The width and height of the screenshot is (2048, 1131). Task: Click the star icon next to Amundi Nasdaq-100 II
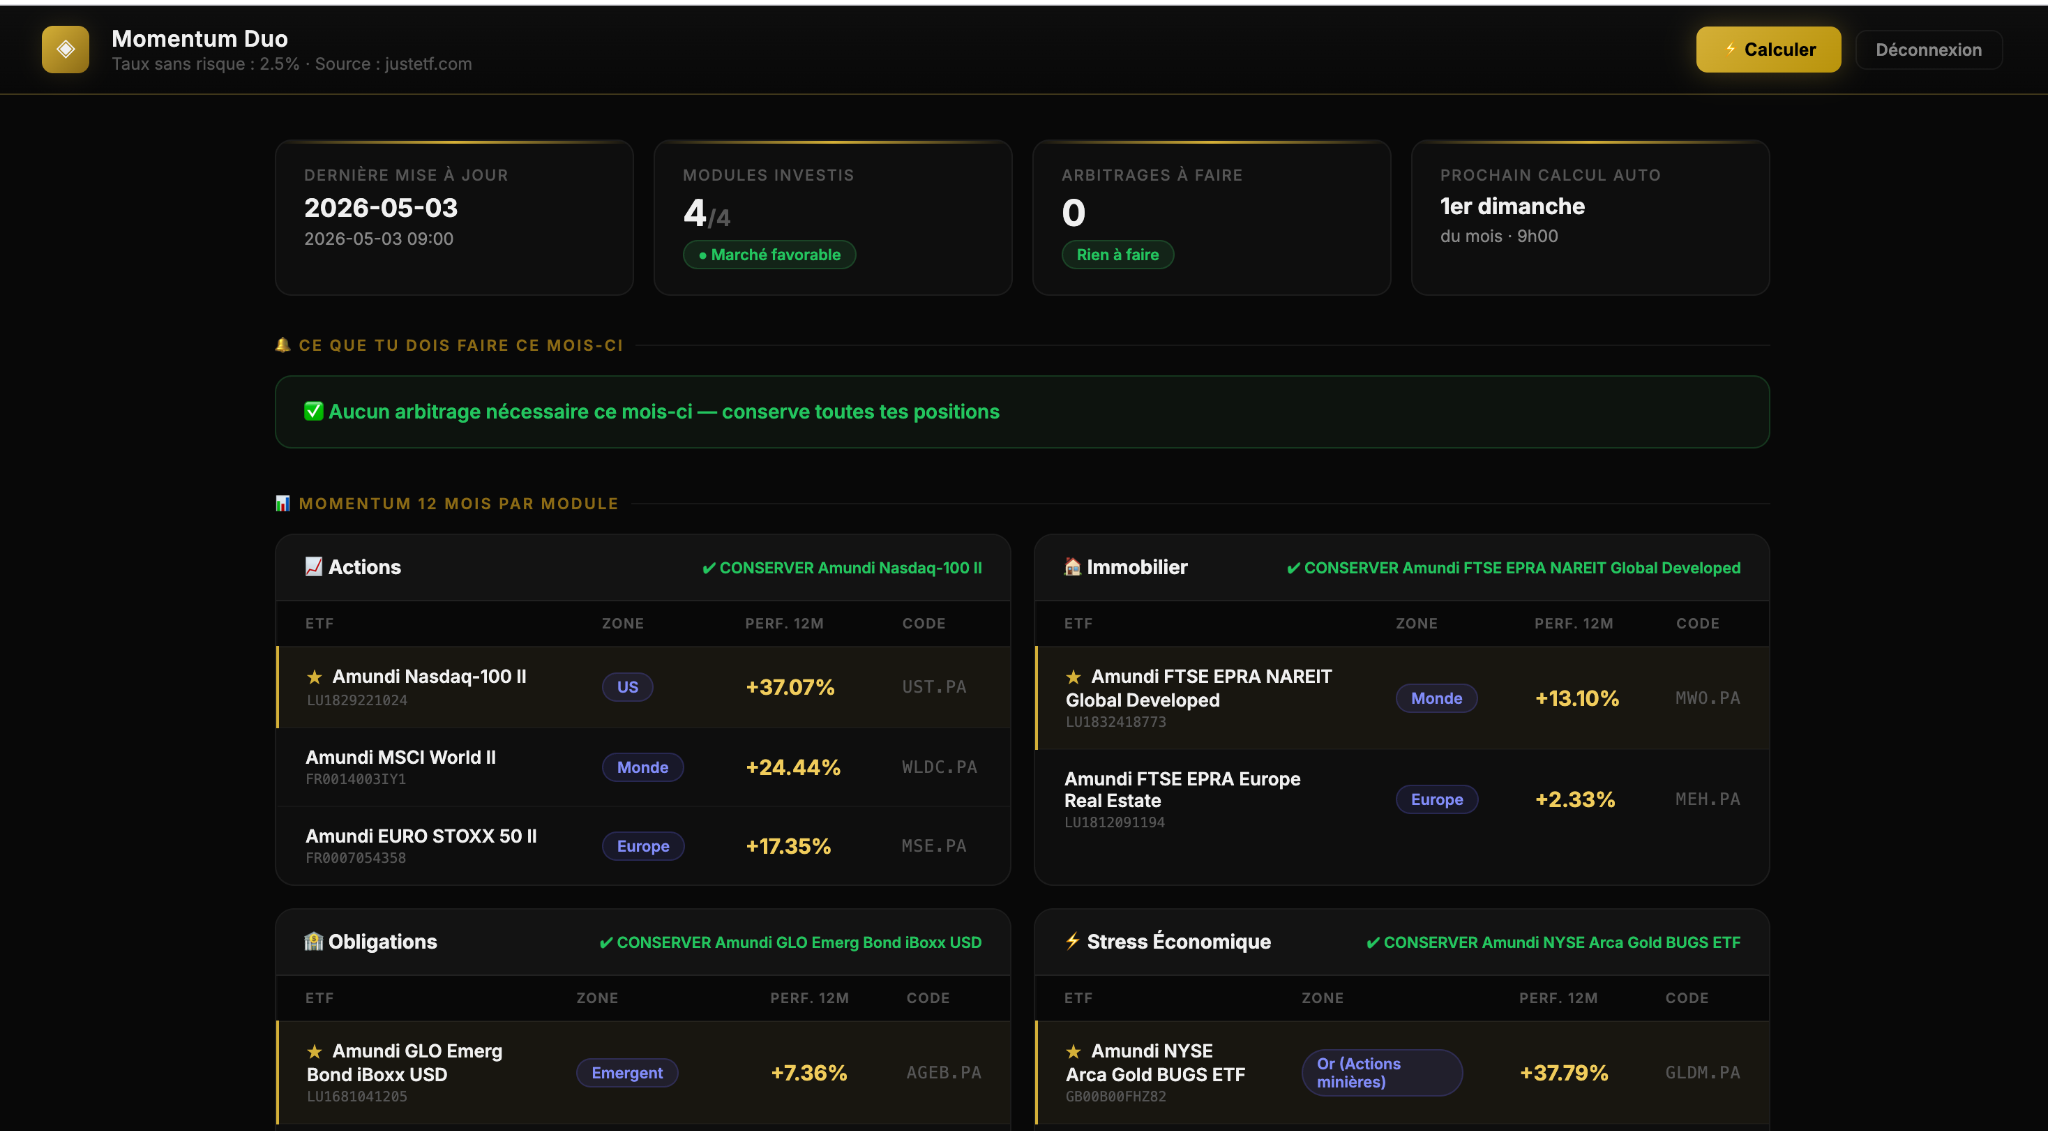(x=315, y=677)
